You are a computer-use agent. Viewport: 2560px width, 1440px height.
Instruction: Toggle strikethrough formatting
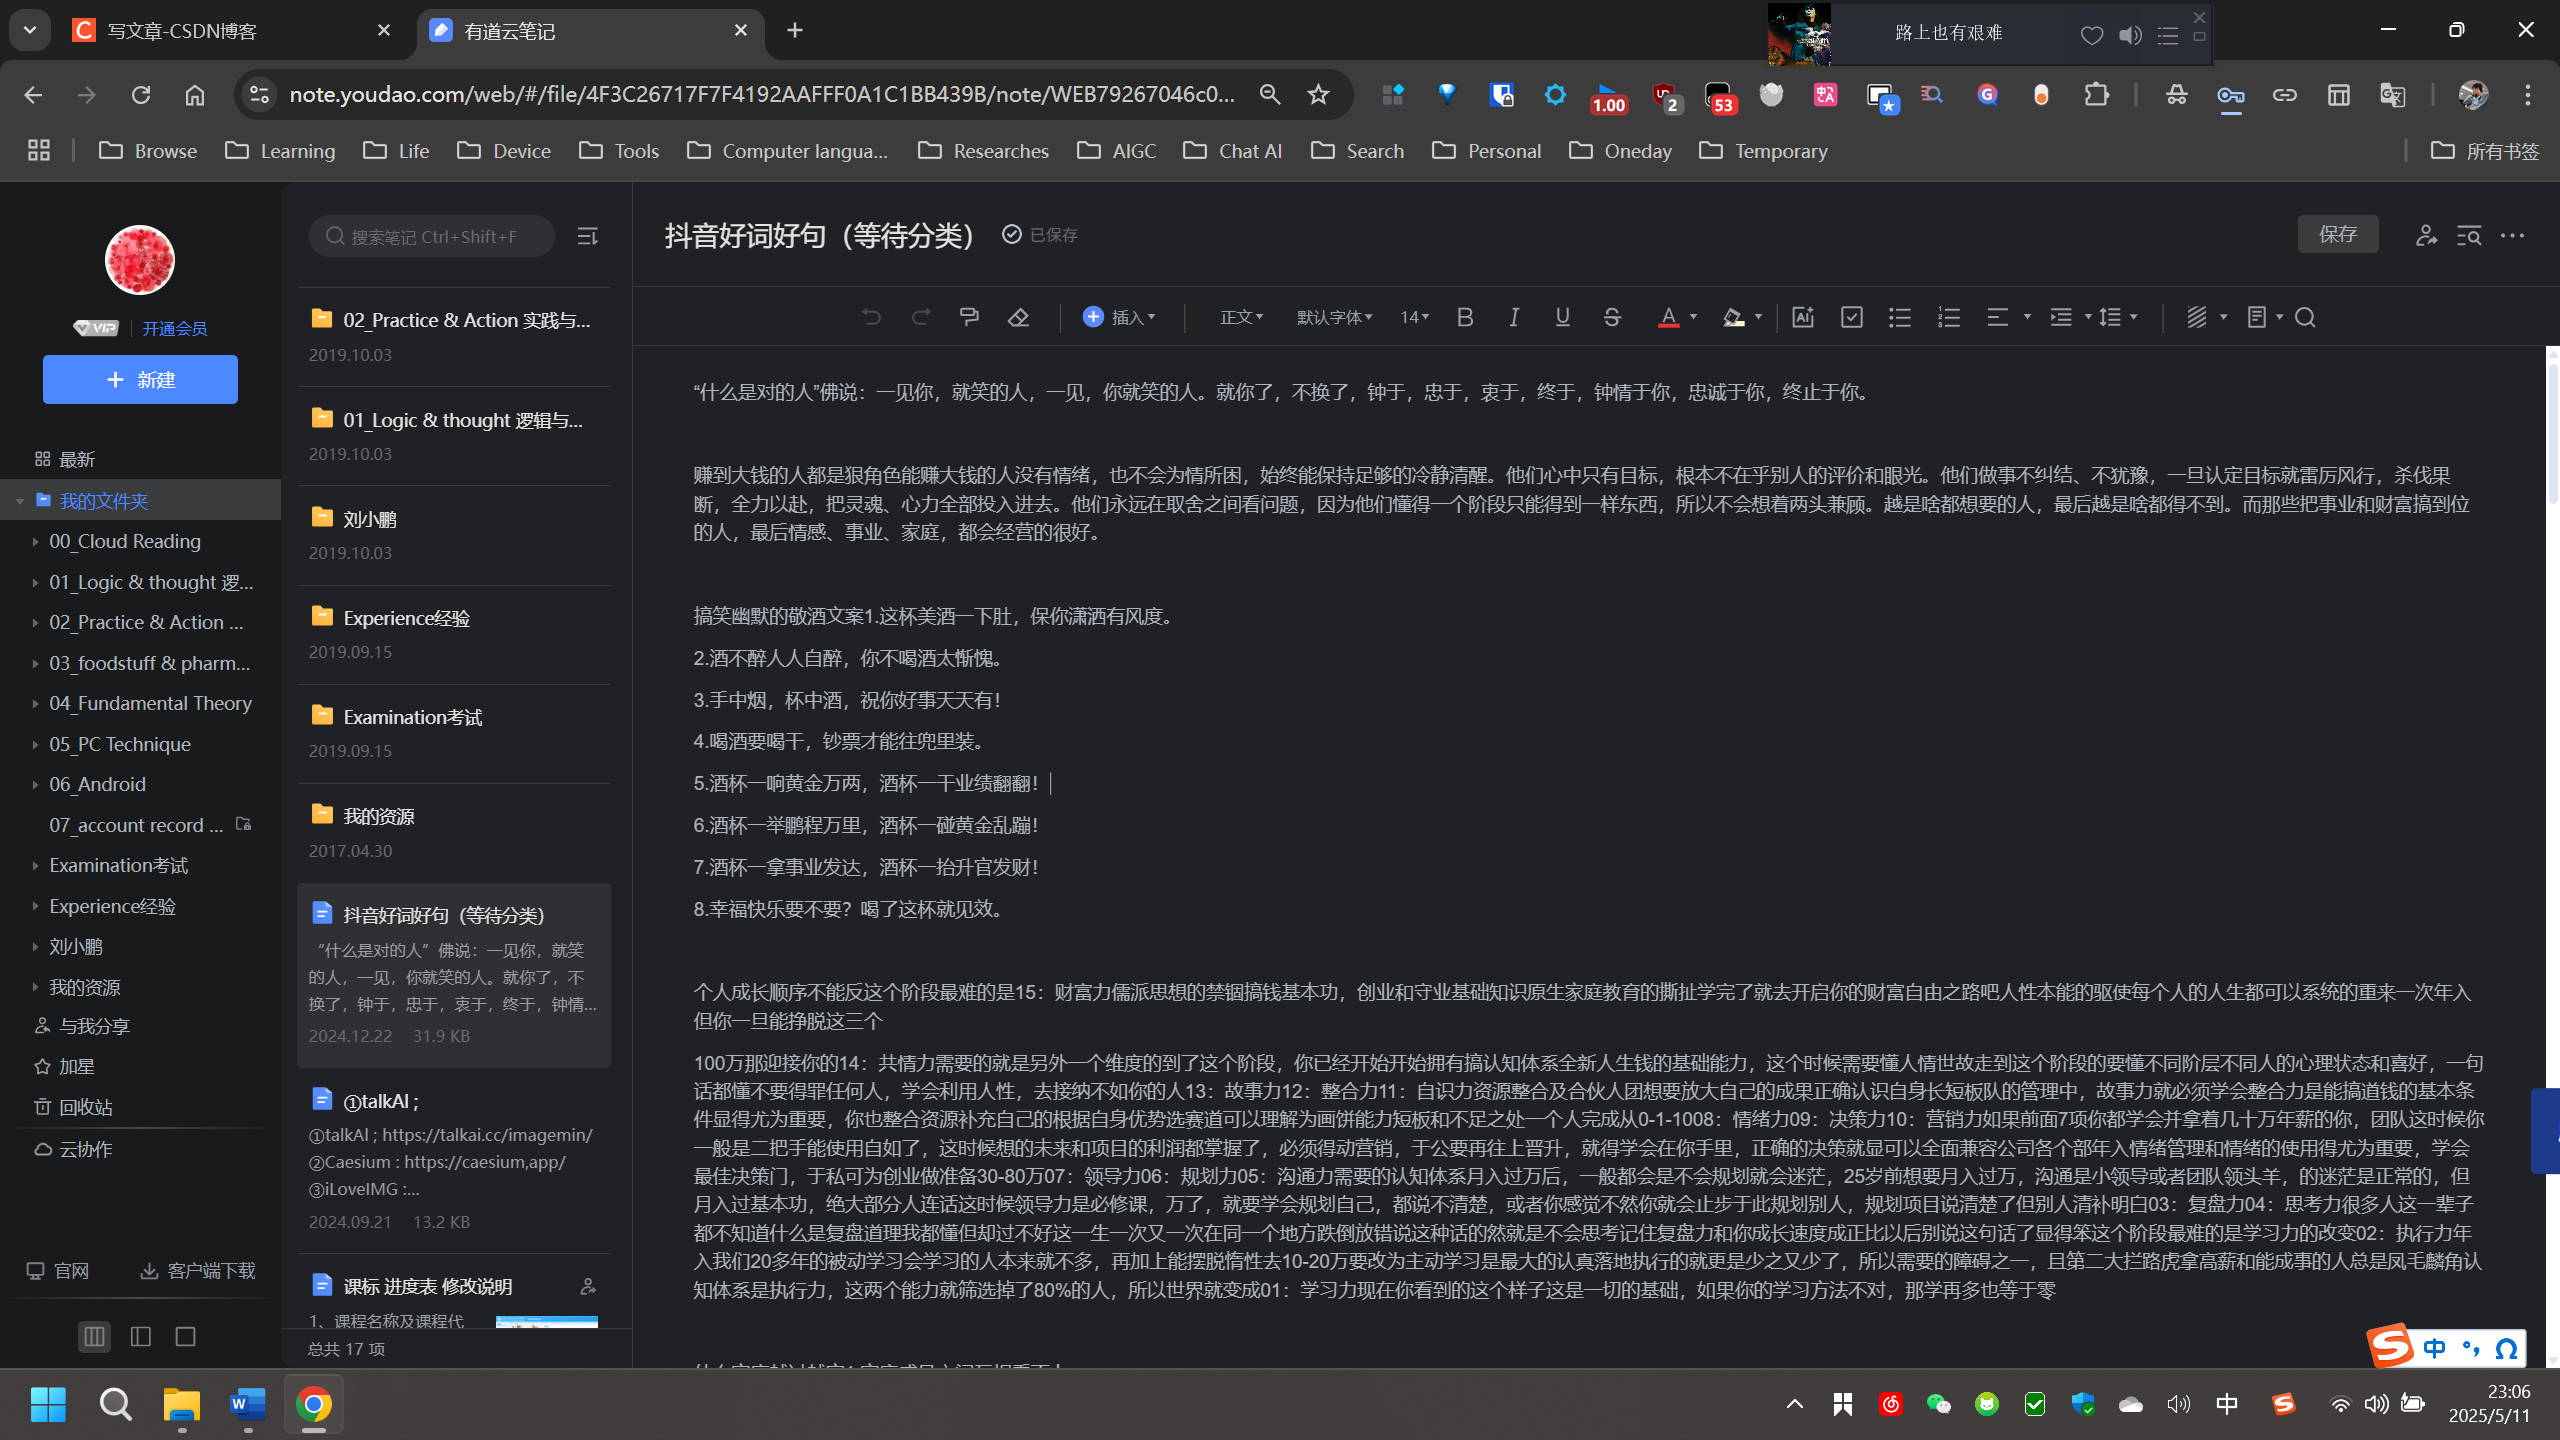coord(1612,317)
